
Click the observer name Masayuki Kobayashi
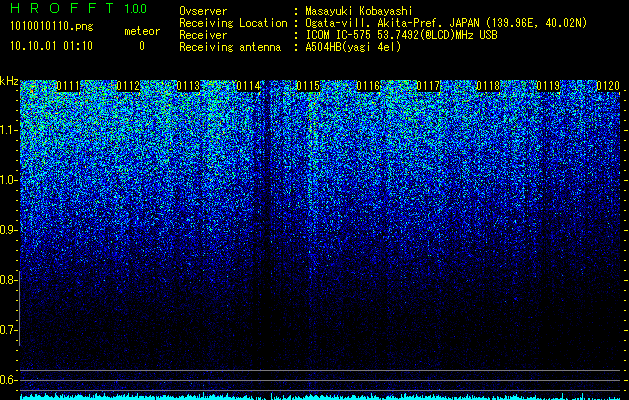click(359, 11)
